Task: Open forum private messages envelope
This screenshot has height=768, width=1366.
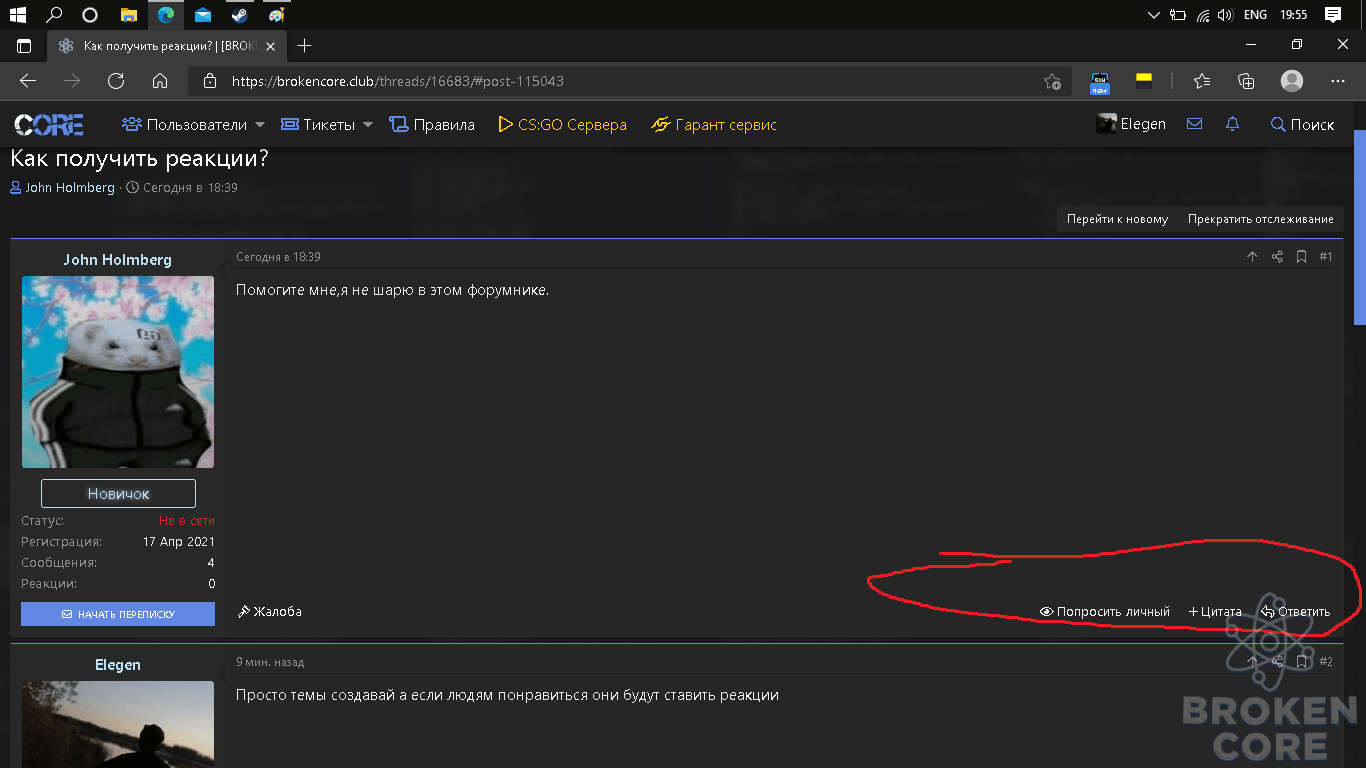Action: [1194, 124]
